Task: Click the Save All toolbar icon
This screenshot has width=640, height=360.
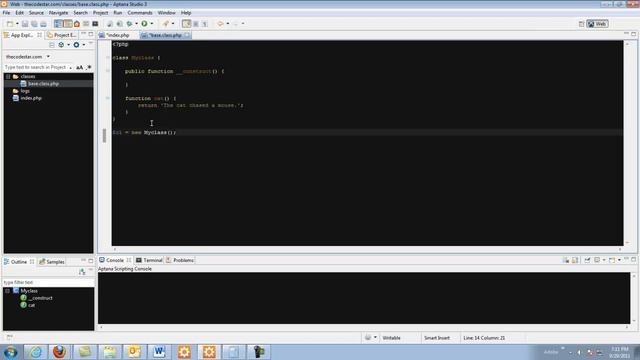Action: tap(34, 24)
